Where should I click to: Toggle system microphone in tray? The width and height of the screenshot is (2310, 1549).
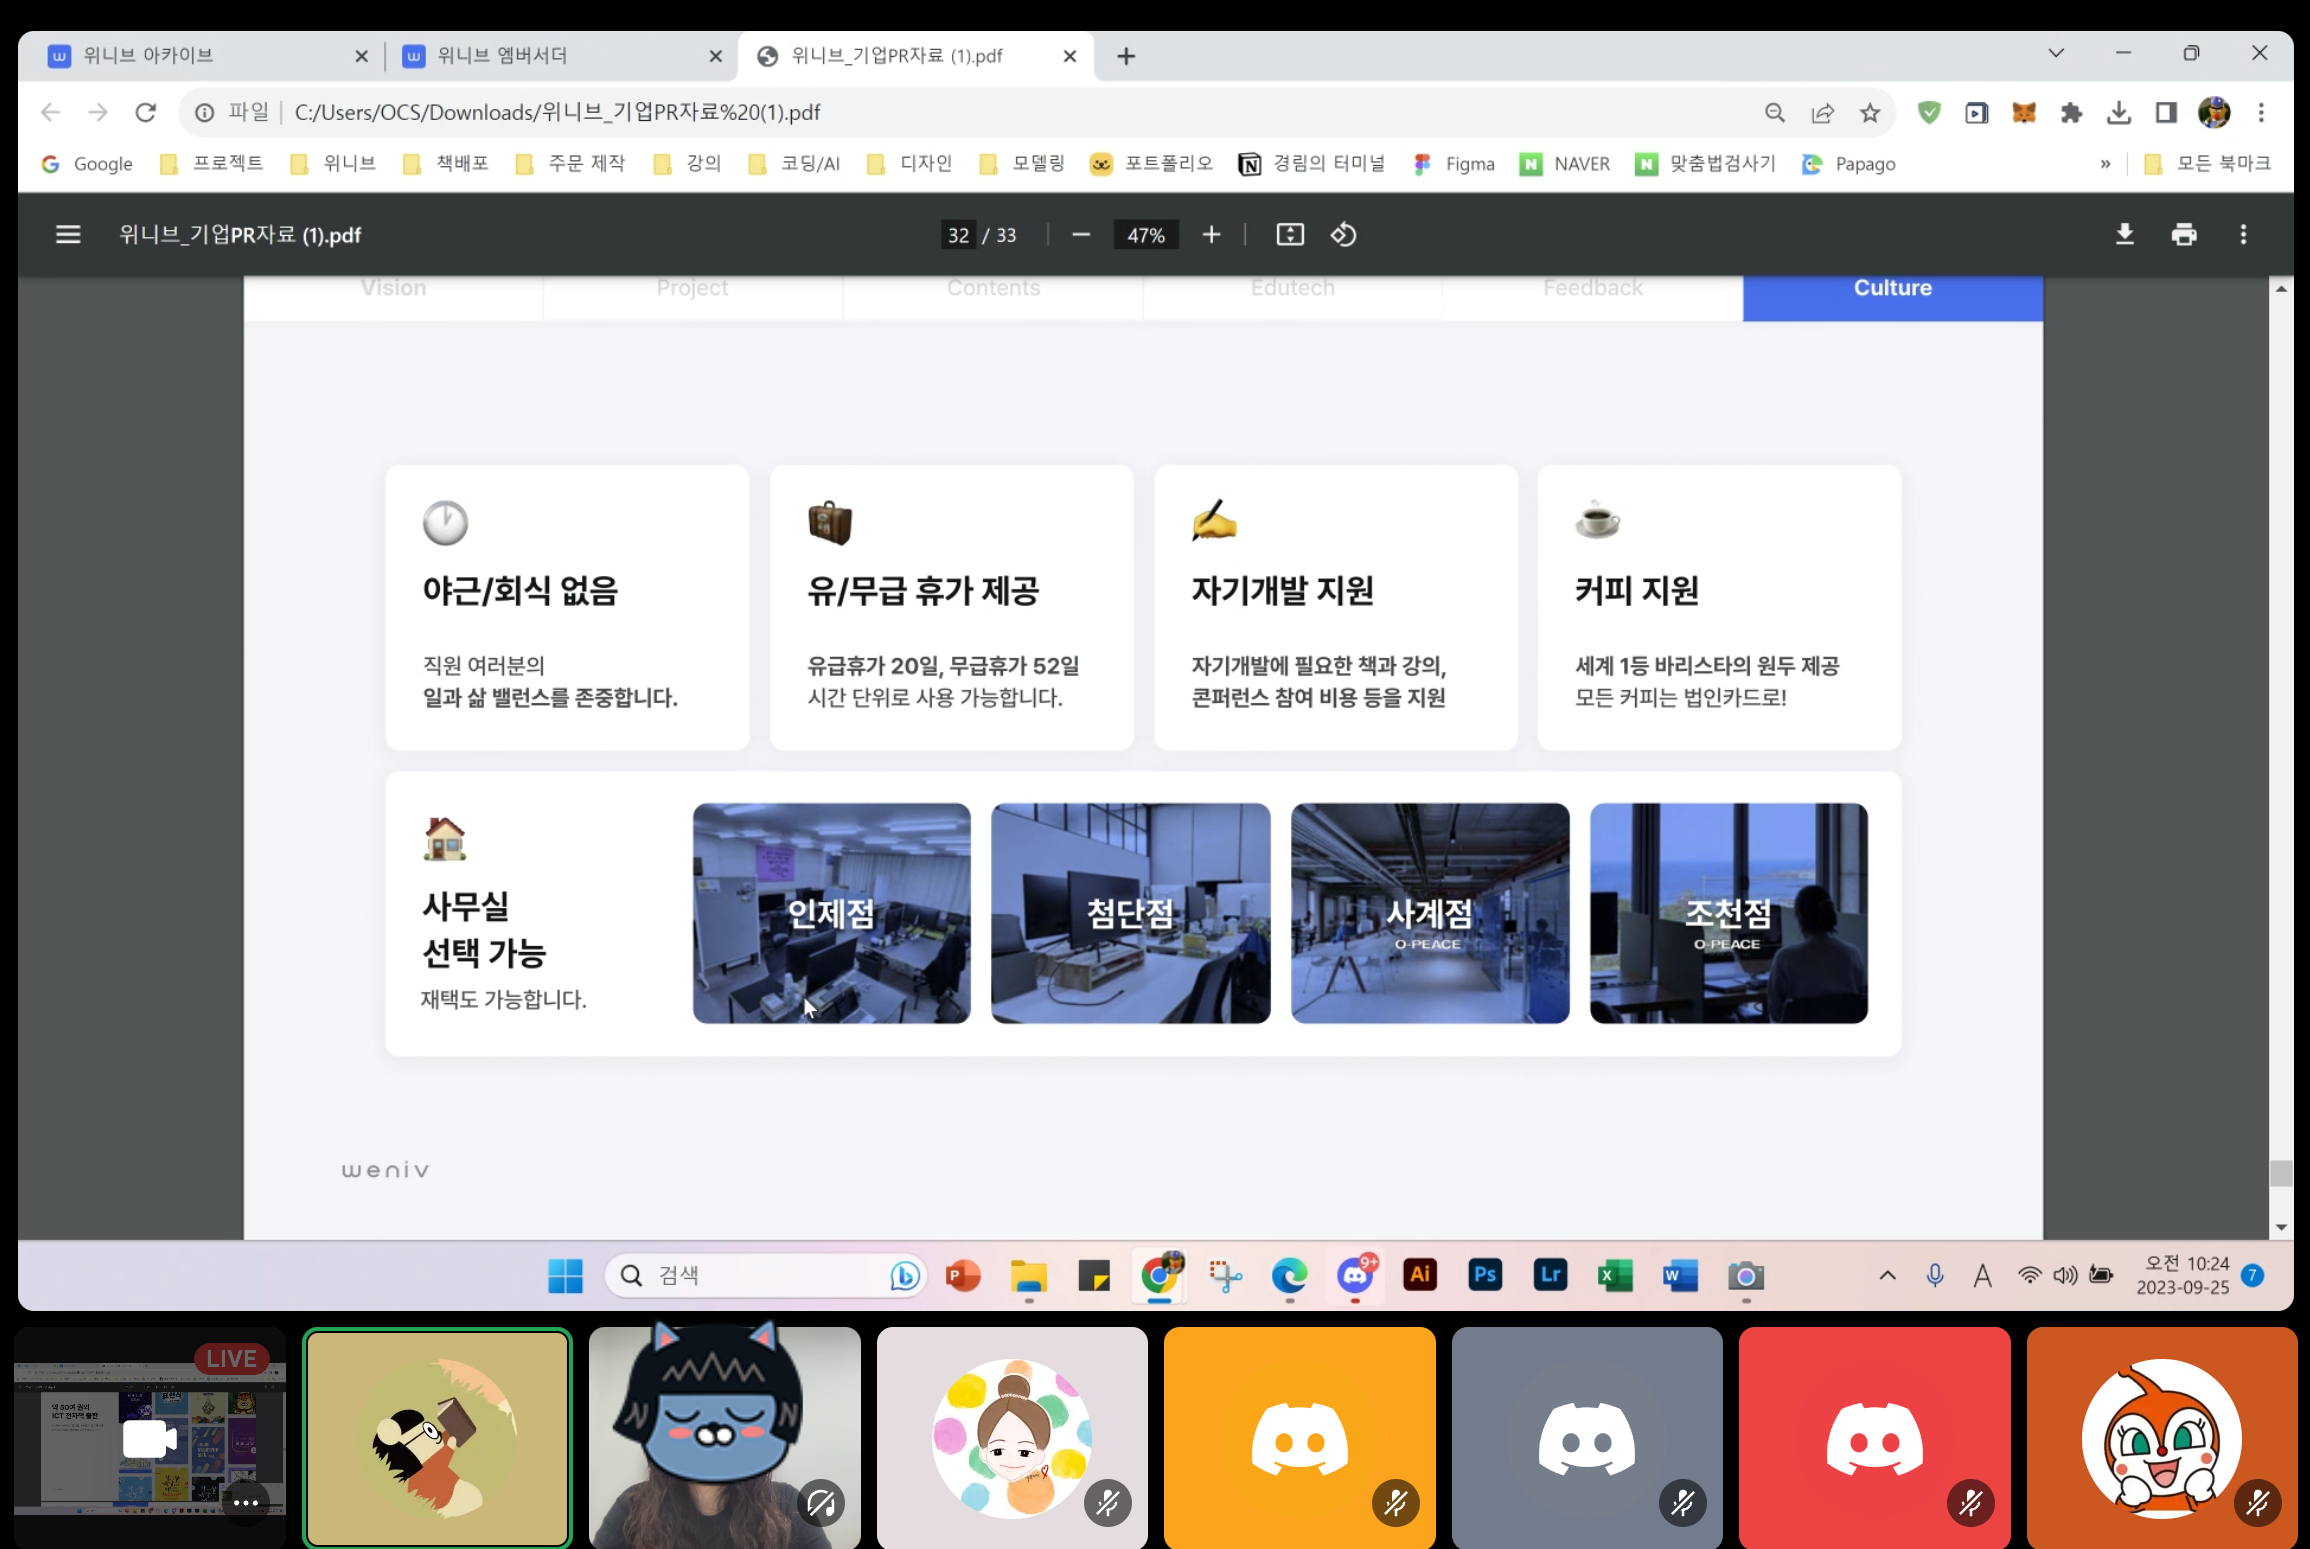pyautogui.click(x=1935, y=1275)
